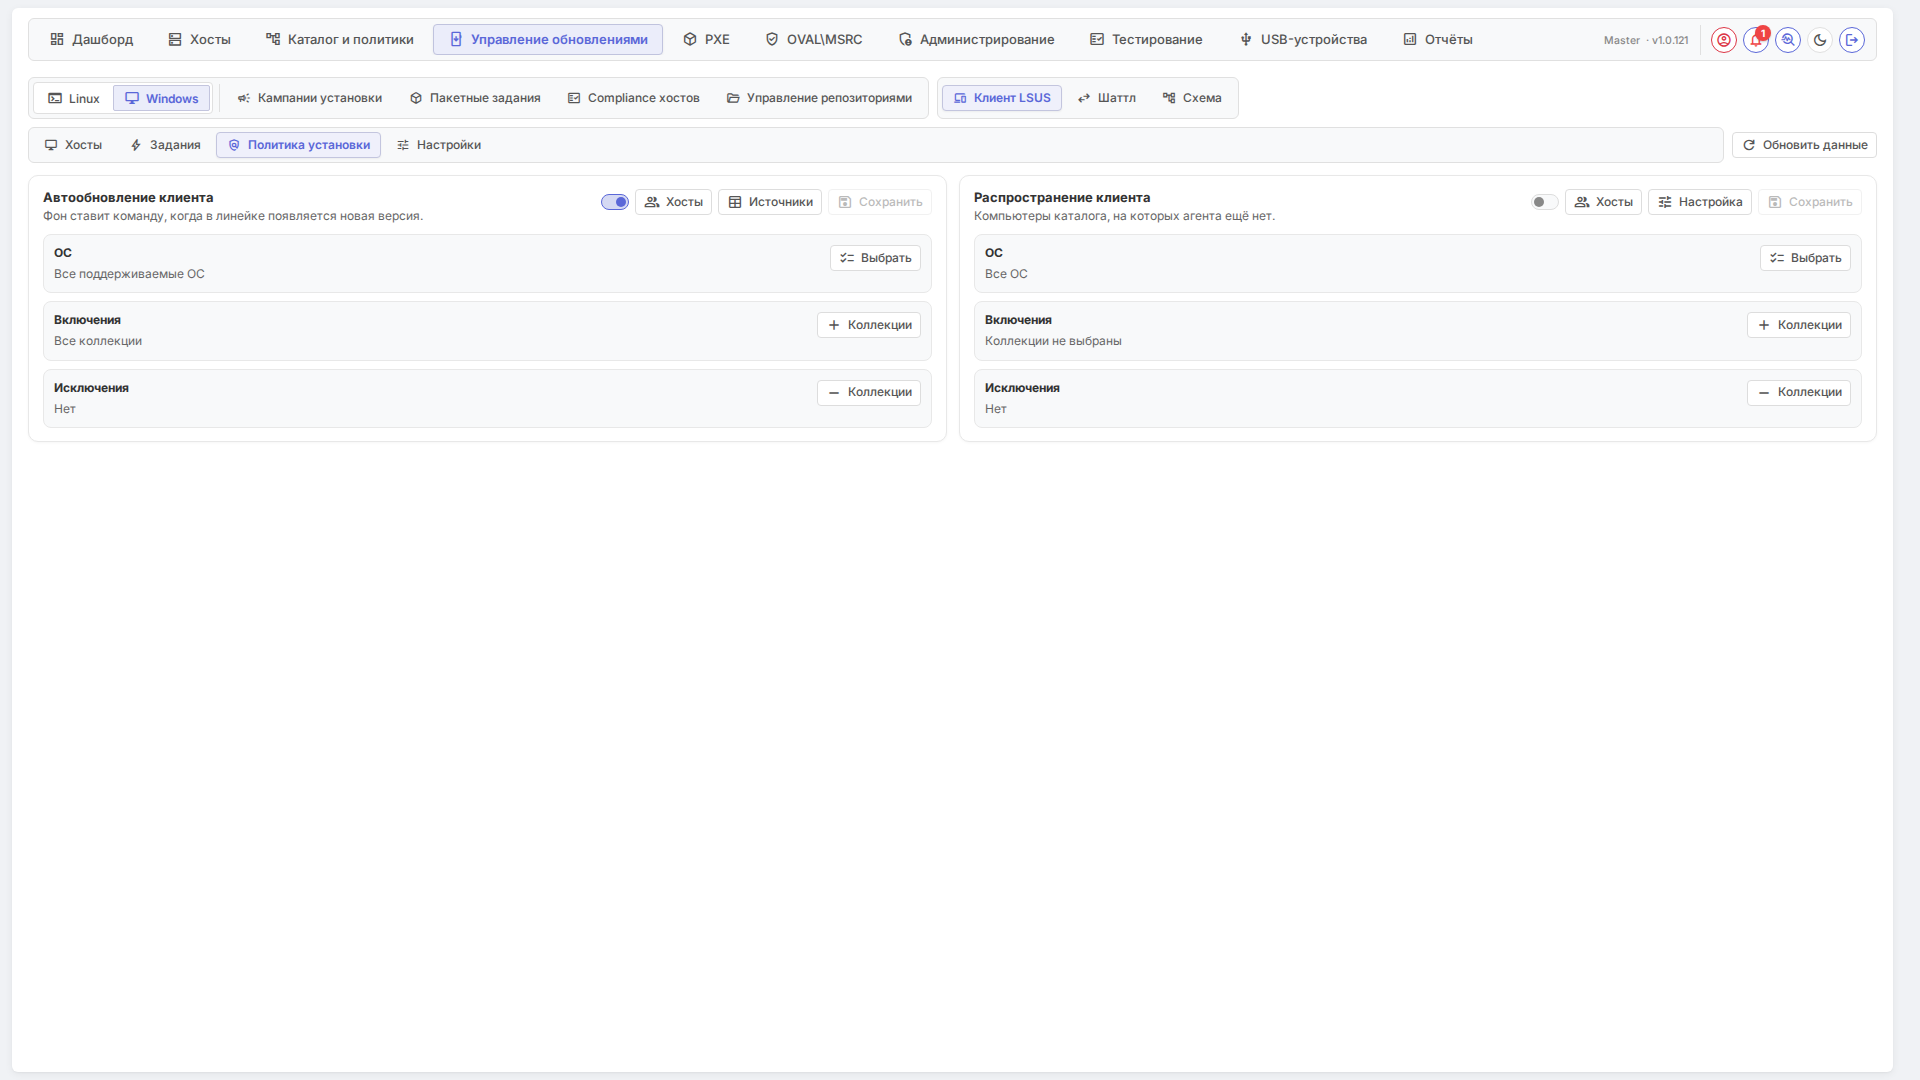The height and width of the screenshot is (1080, 1920).
Task: Switch platform to Linux
Action: click(x=74, y=98)
